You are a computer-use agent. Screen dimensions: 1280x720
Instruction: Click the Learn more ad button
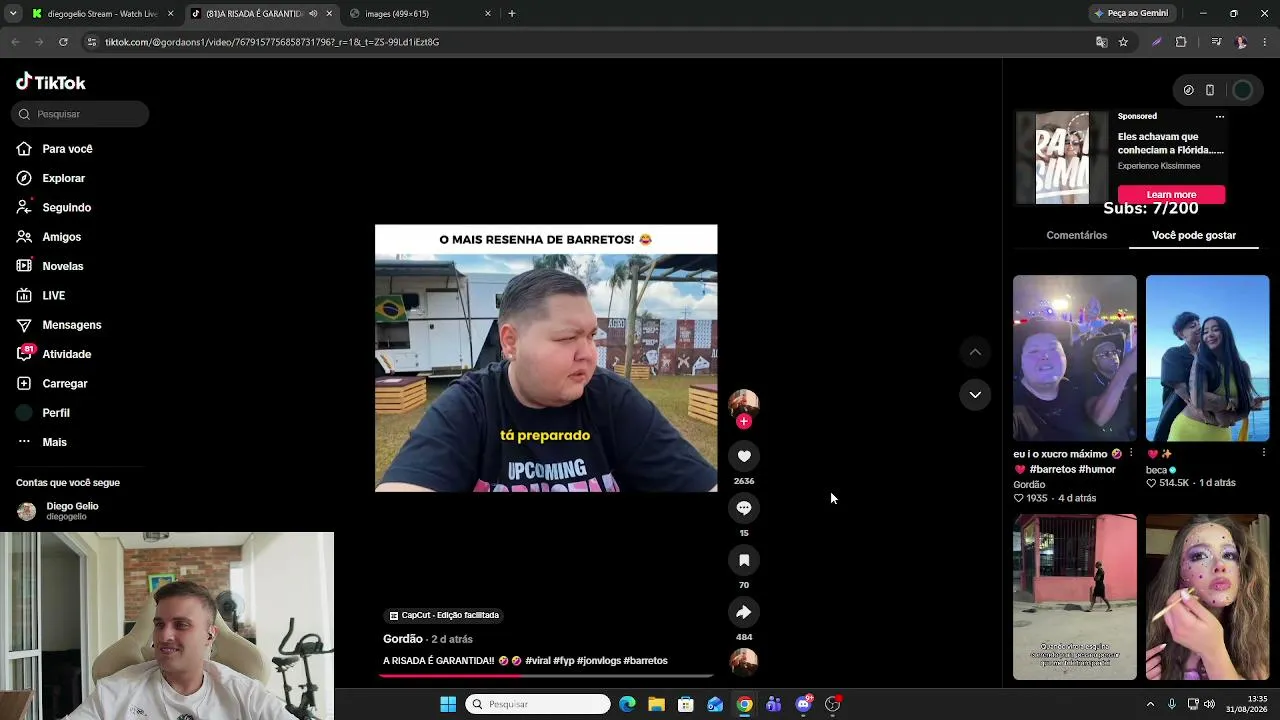(1171, 194)
